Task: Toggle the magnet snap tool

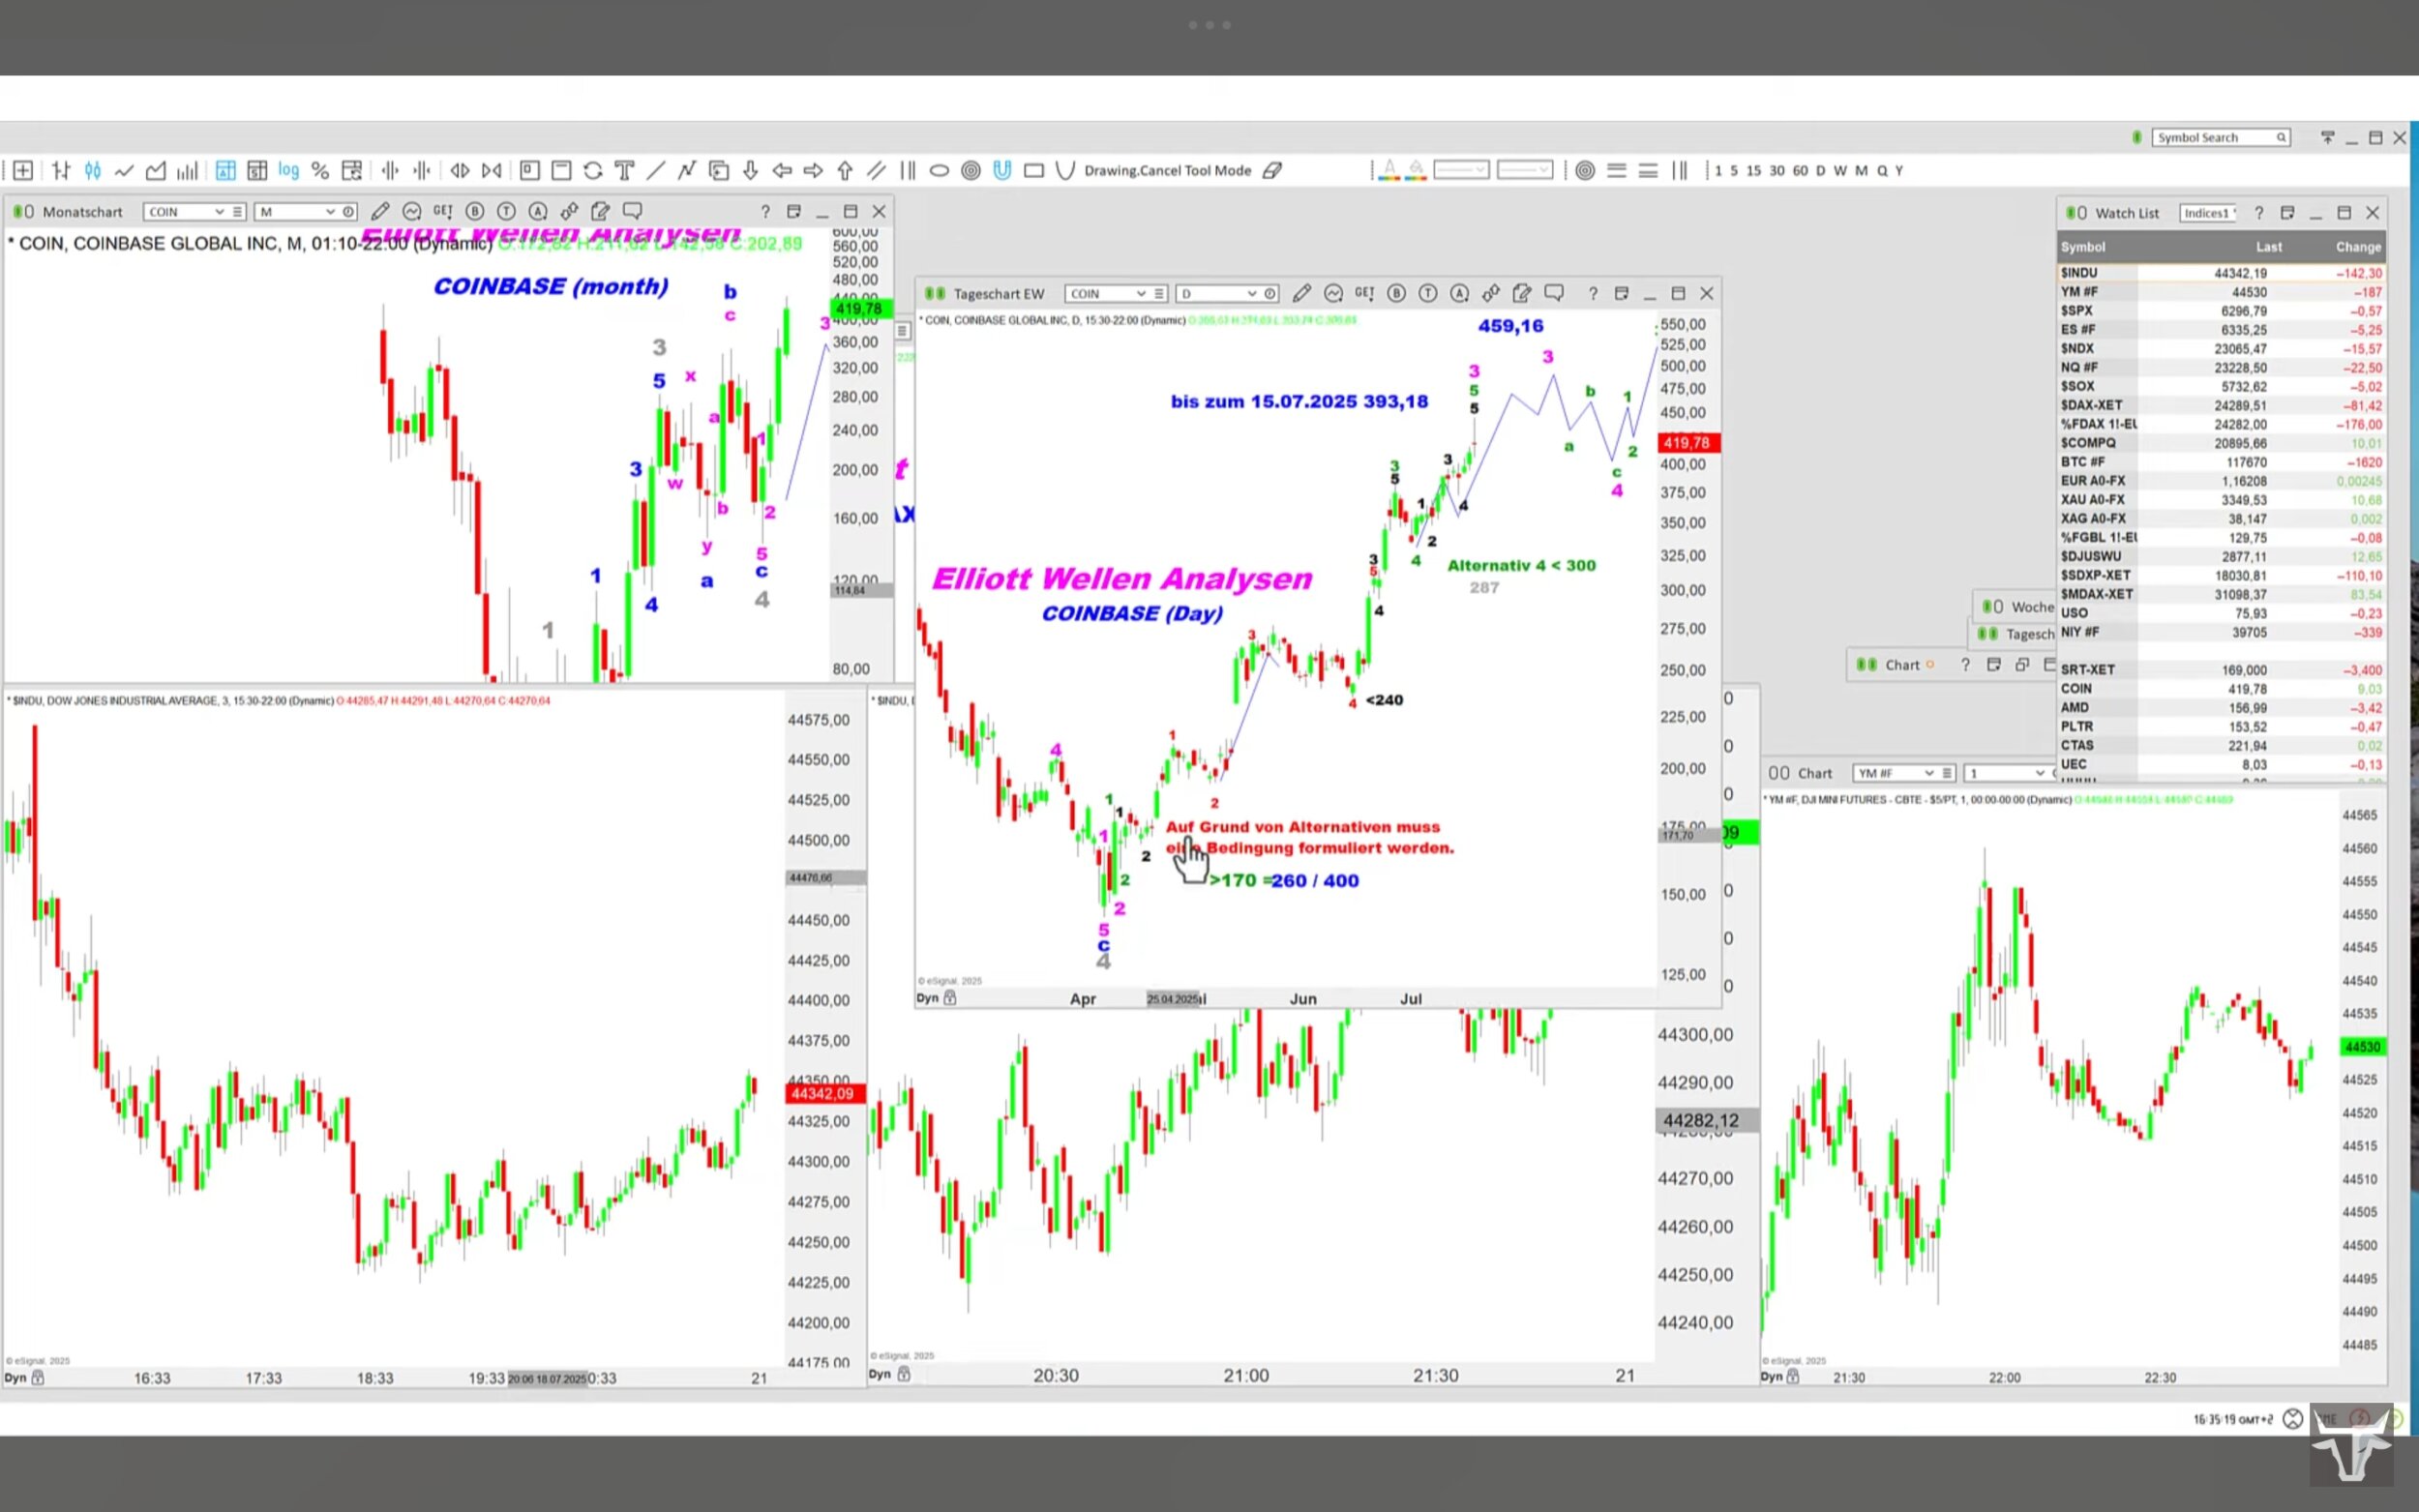Action: 1002,171
